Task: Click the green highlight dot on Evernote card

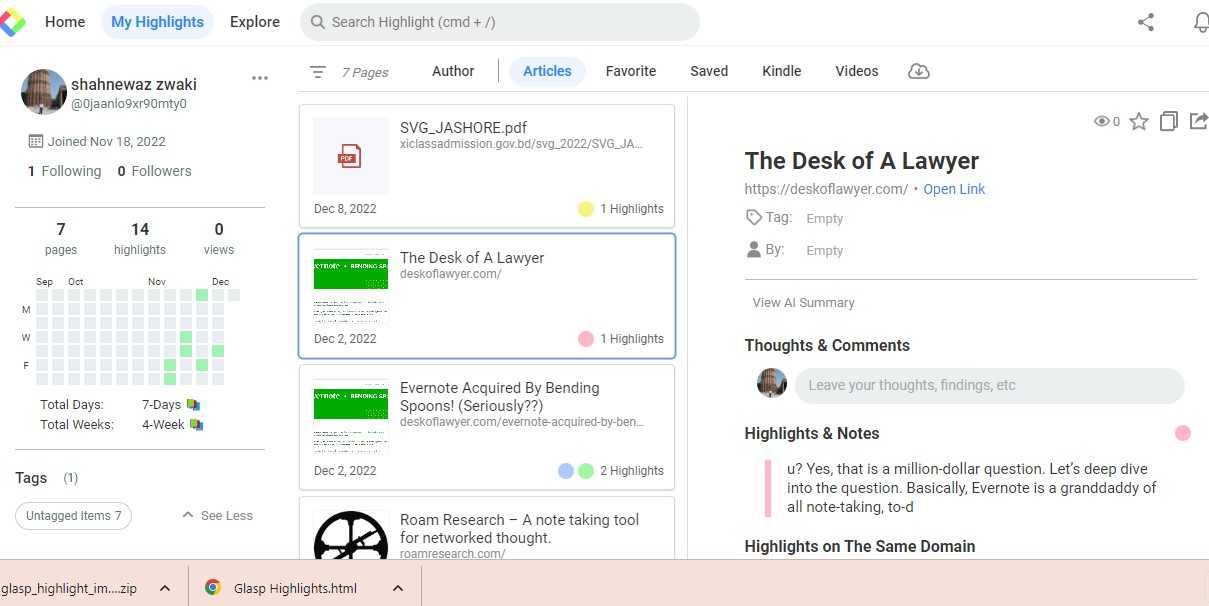Action: (586, 471)
